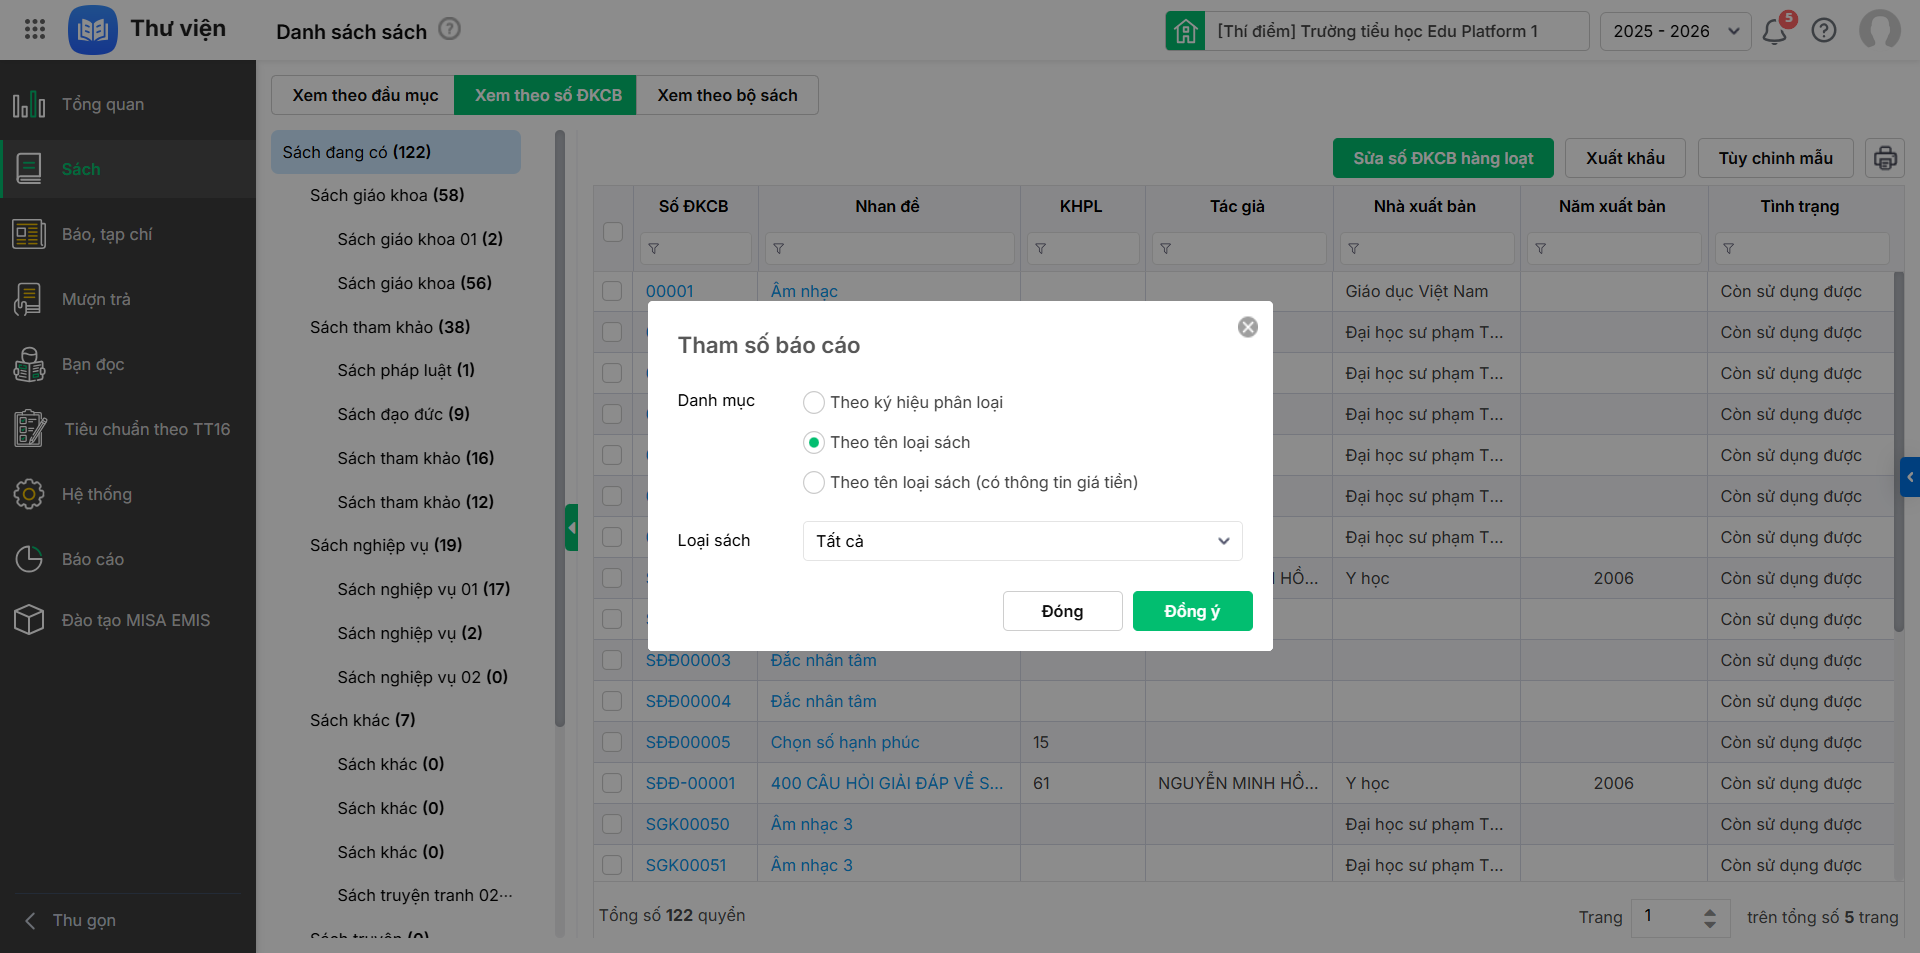The image size is (1920, 953).
Task: Open the help question mark icon
Action: pos(1824,31)
